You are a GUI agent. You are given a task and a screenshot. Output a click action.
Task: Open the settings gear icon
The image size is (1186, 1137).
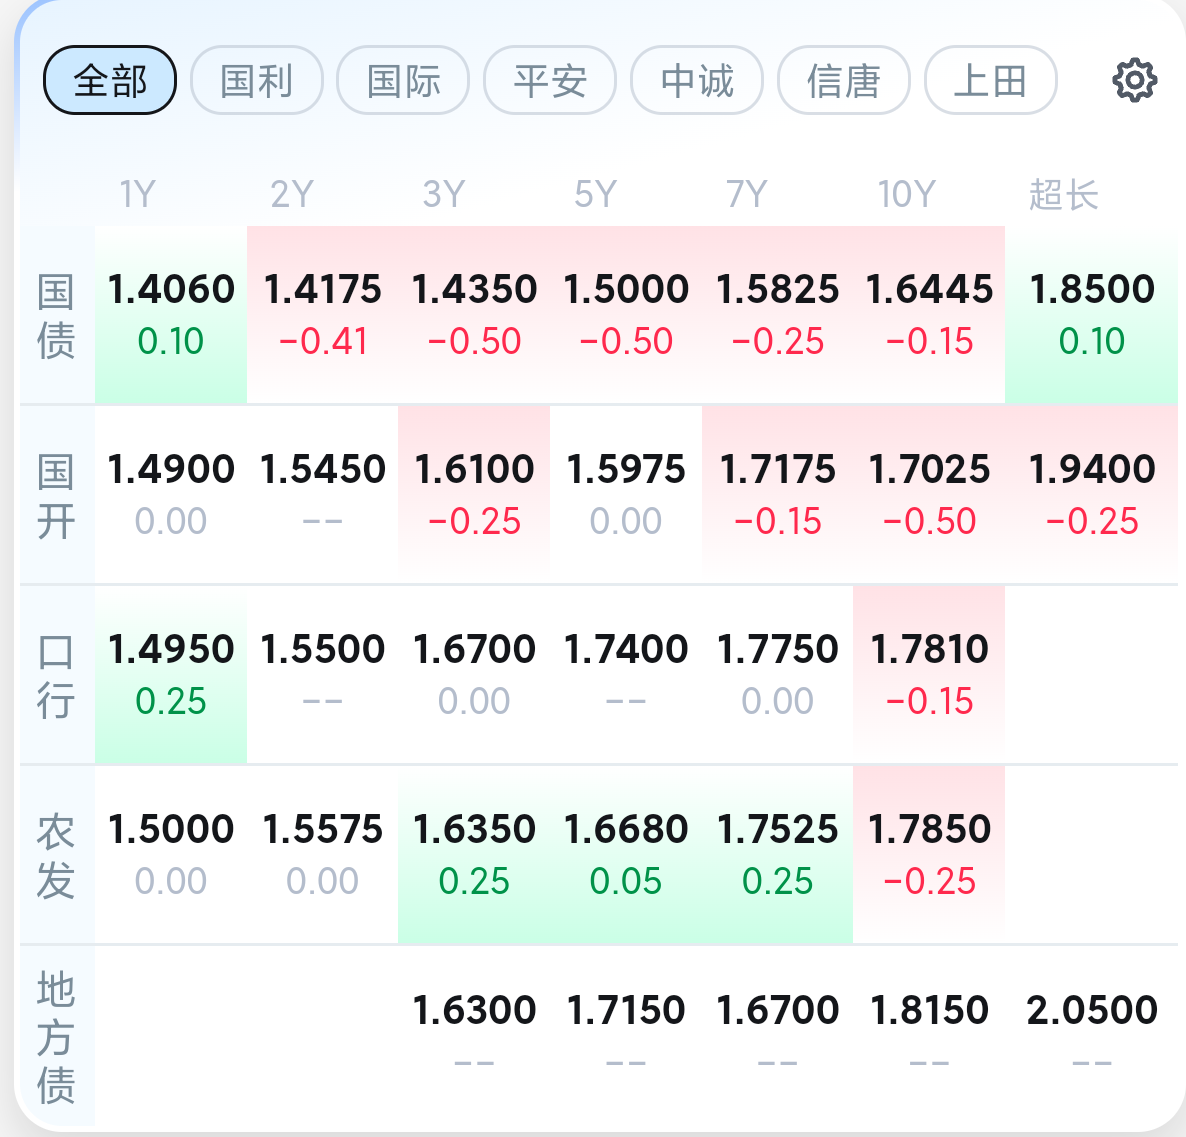[x=1135, y=79]
